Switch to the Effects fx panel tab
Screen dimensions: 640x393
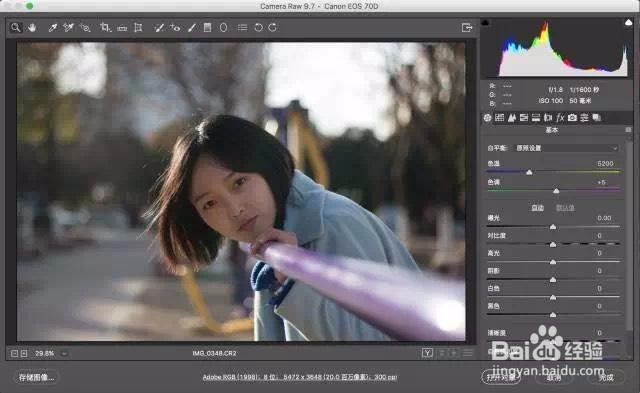click(x=560, y=118)
